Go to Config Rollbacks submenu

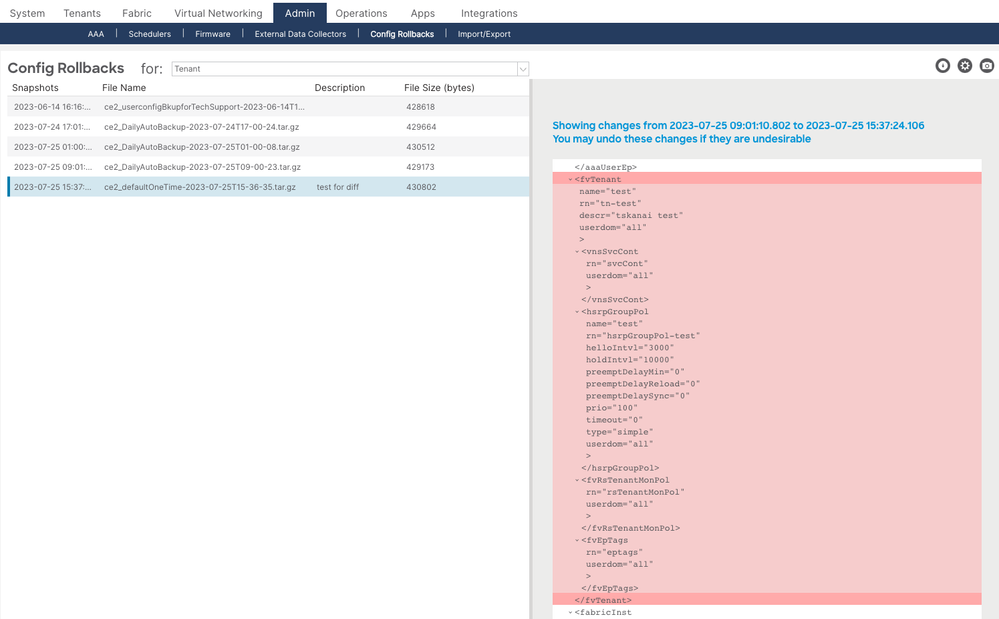point(402,34)
